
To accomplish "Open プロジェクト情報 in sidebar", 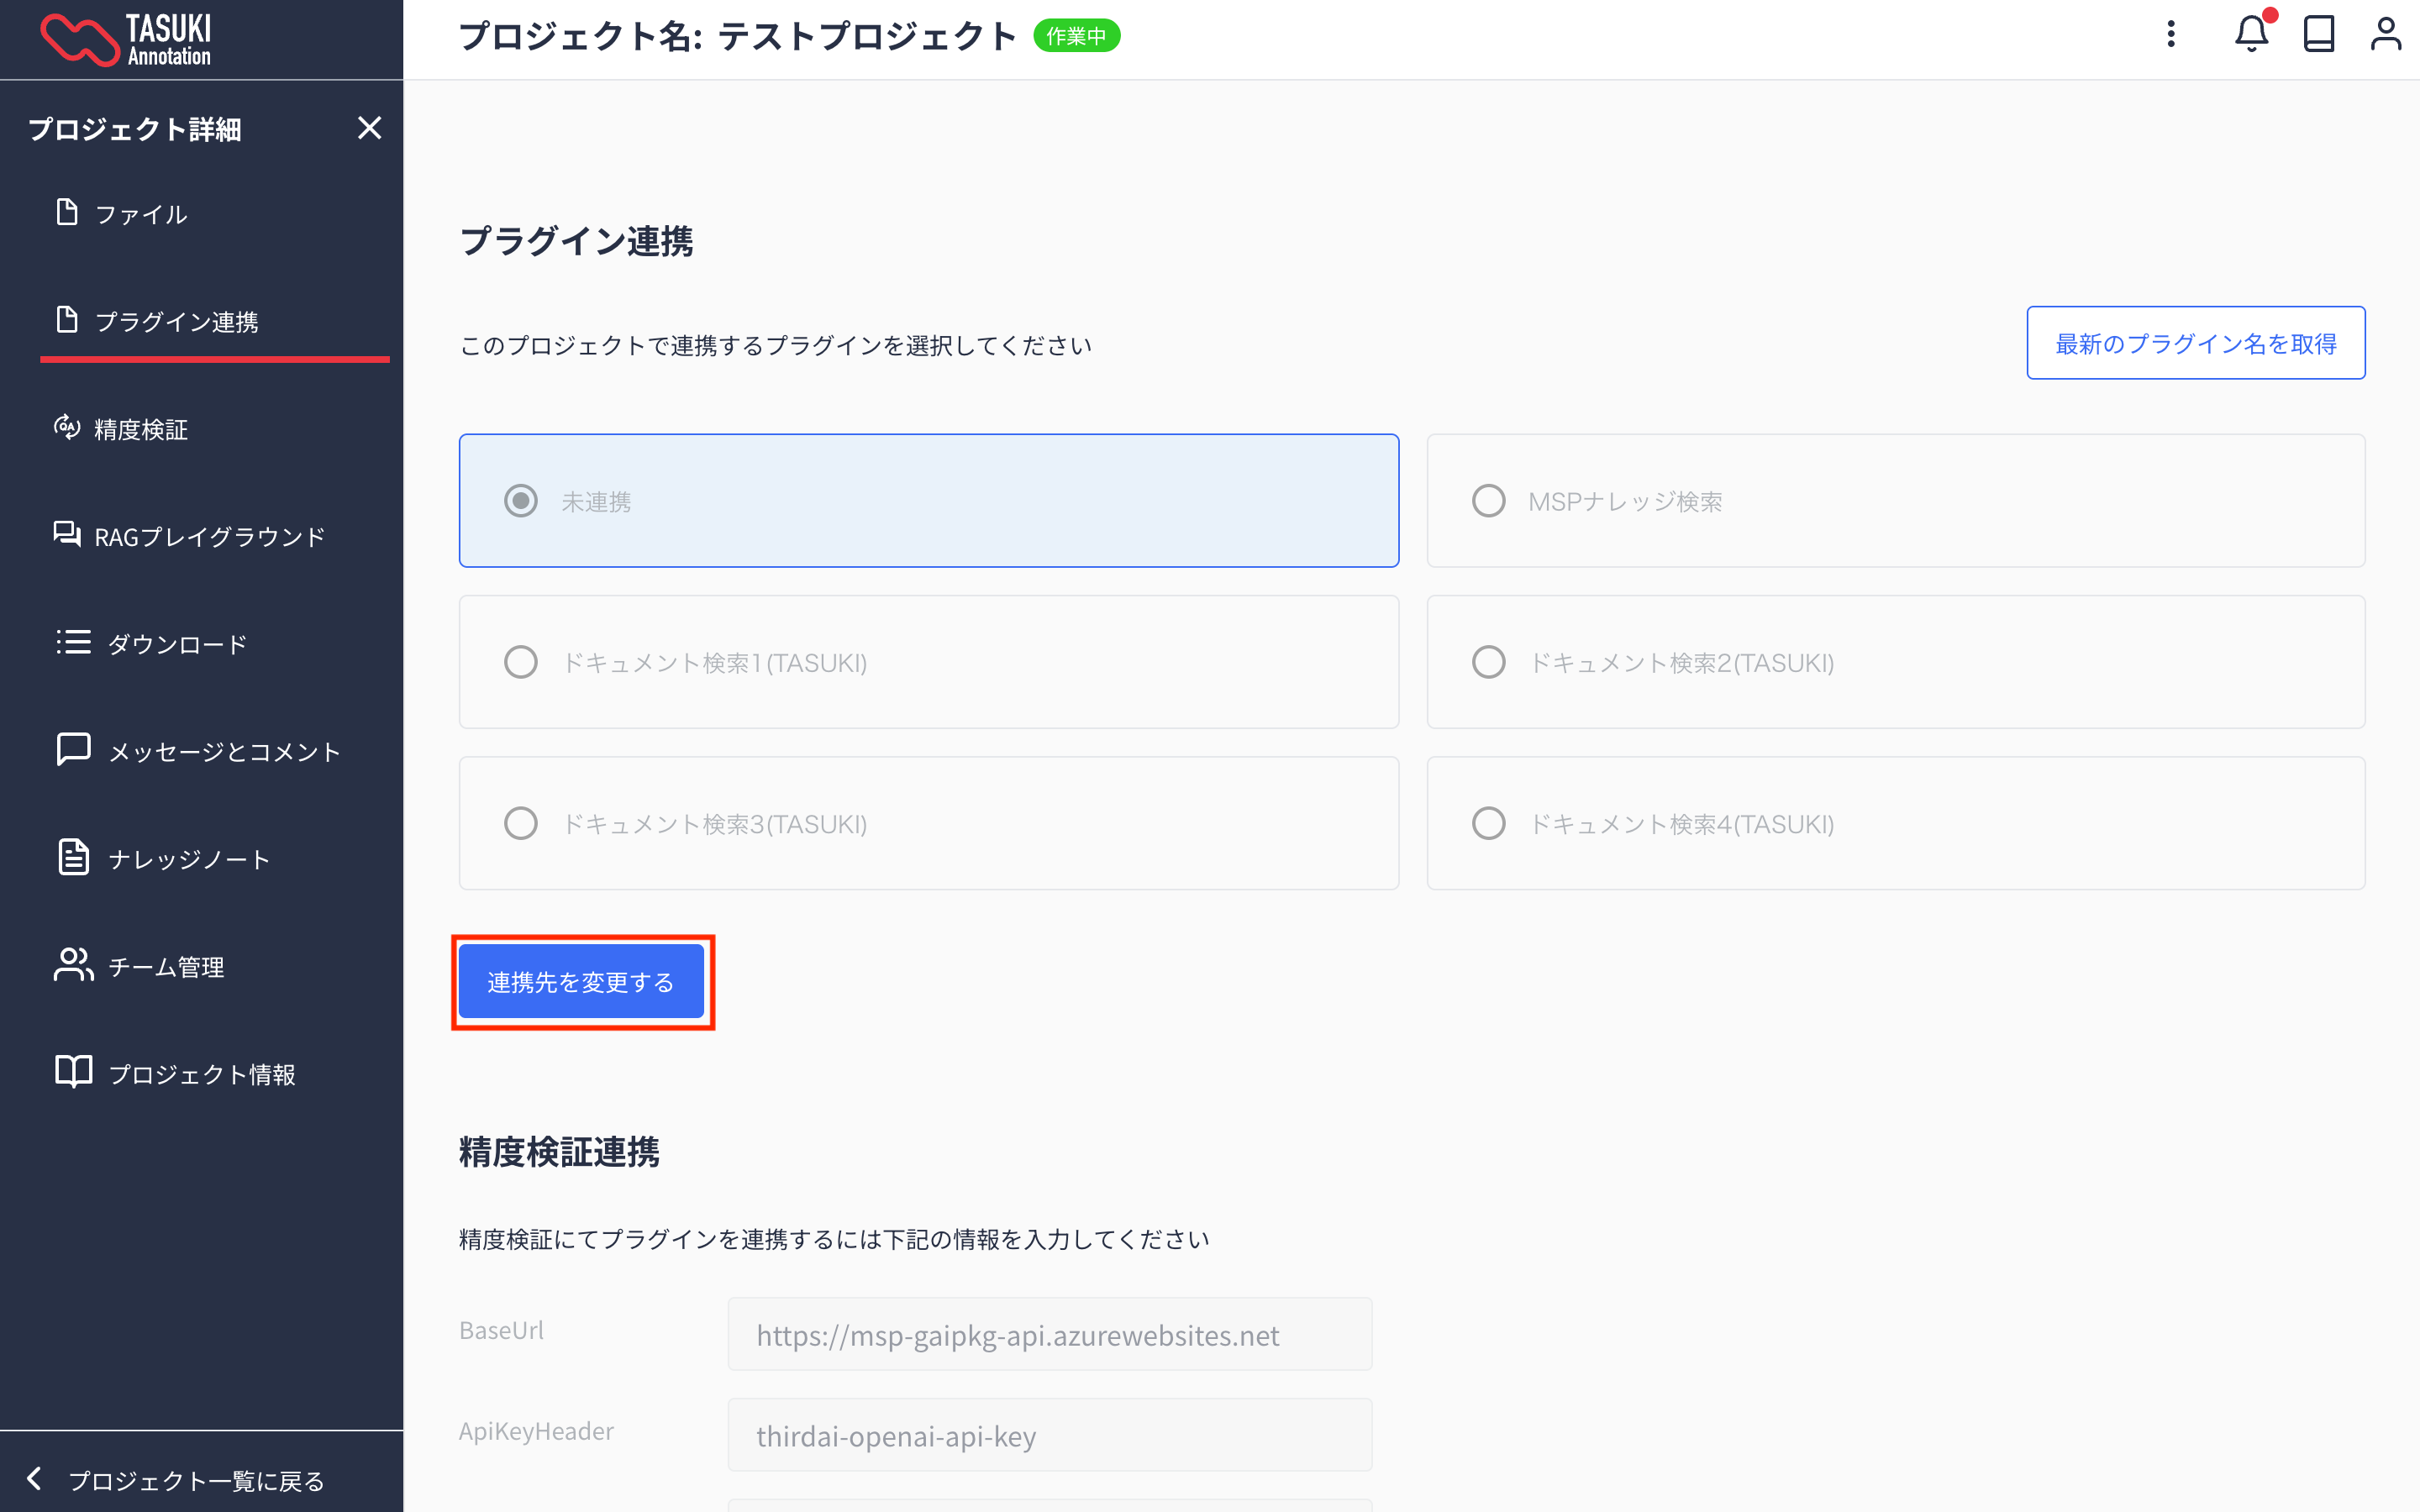I will click(x=200, y=1074).
